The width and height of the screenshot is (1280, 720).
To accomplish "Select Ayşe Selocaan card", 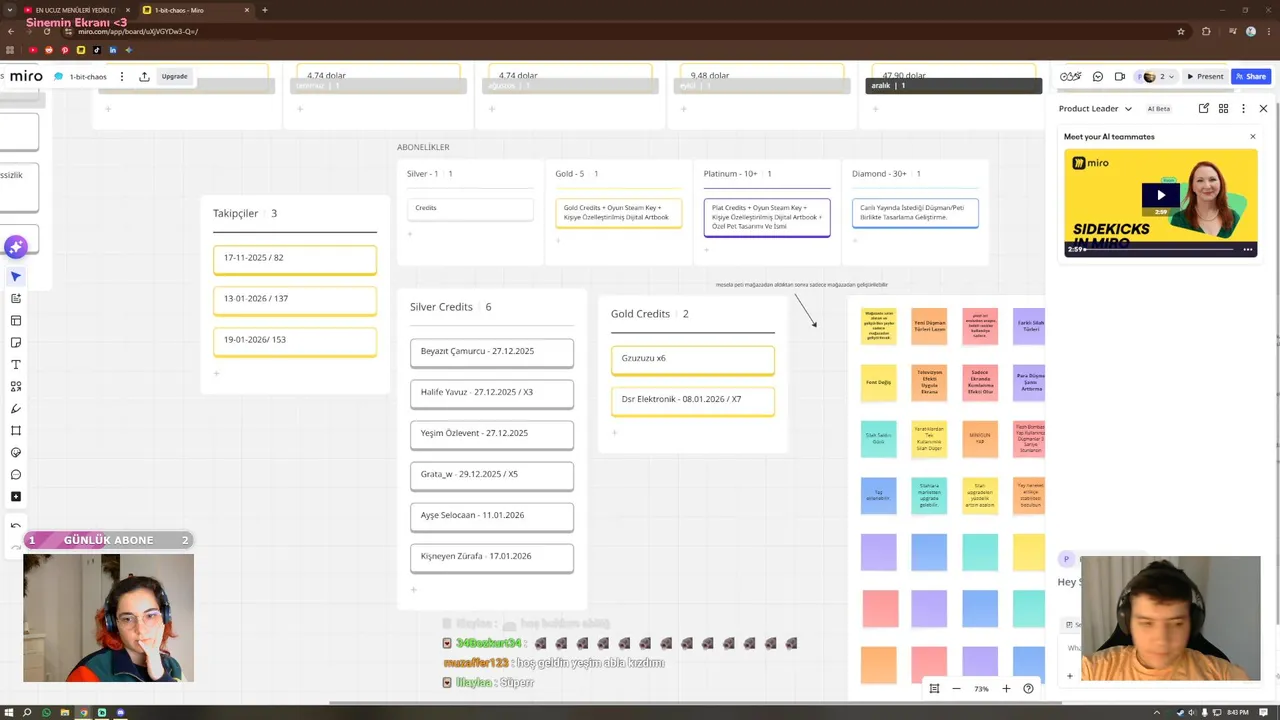I will tap(492, 516).
